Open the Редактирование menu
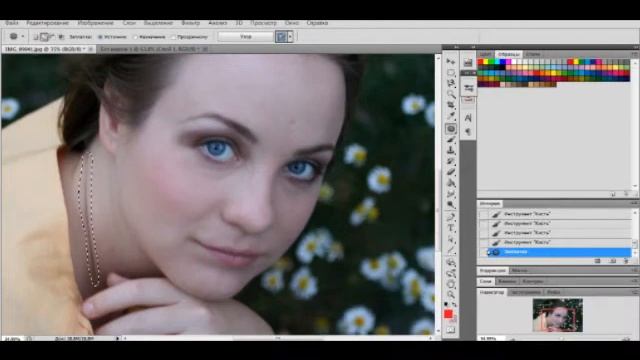This screenshot has width=640, height=360. pyautogui.click(x=47, y=23)
